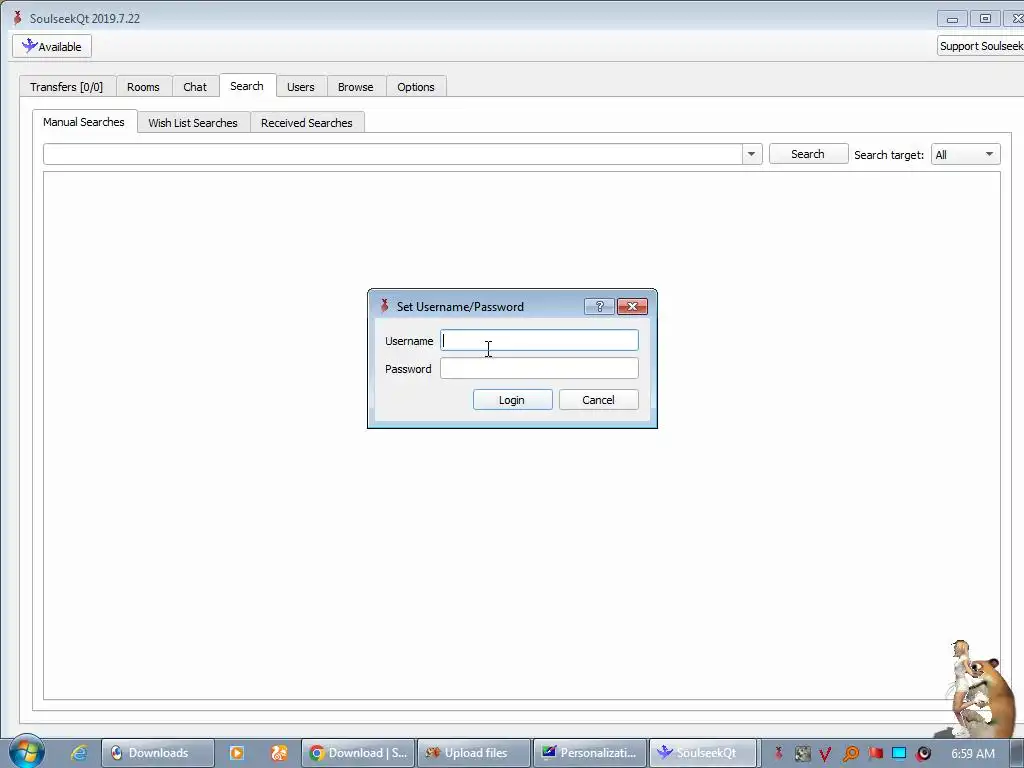Click the red flag tray icon

coord(875,753)
